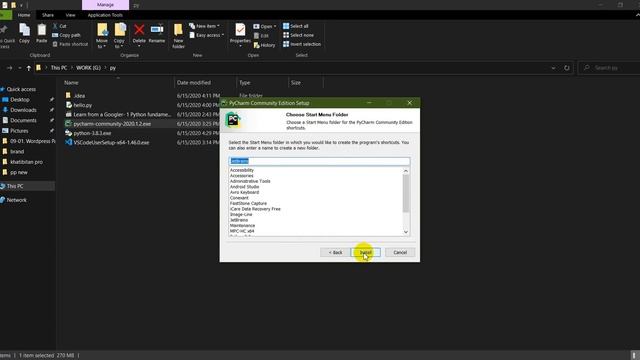The image size is (640, 360).
Task: Open Pictures in the sidebar
Action: (x=19, y=131)
